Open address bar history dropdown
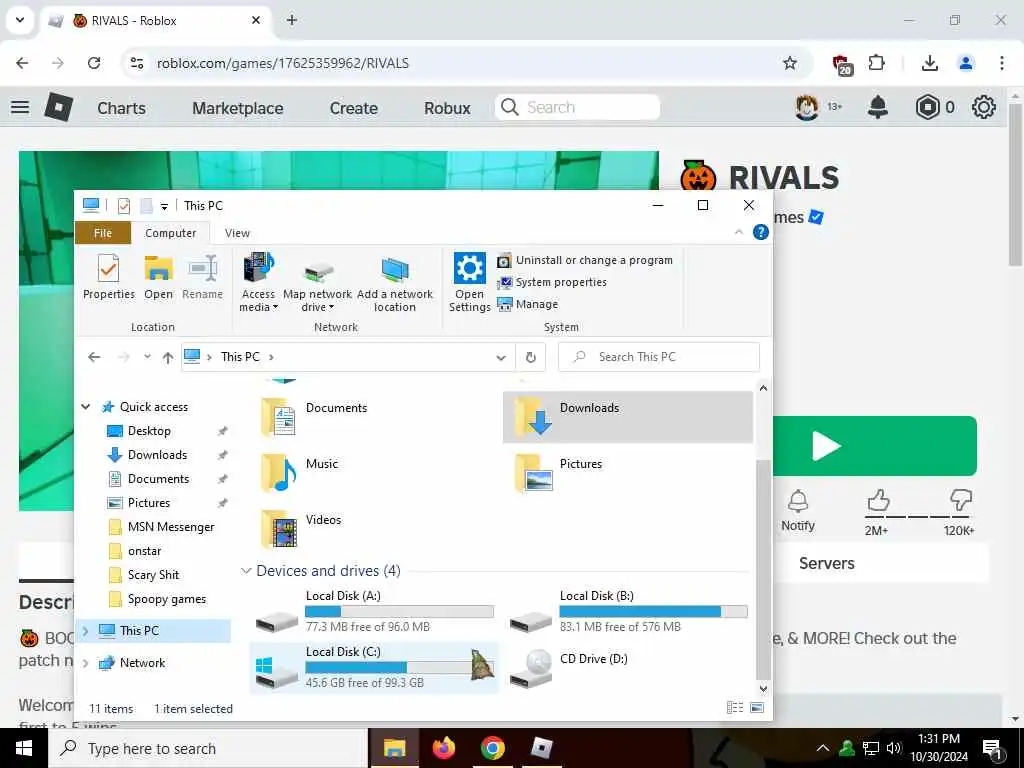 501,357
